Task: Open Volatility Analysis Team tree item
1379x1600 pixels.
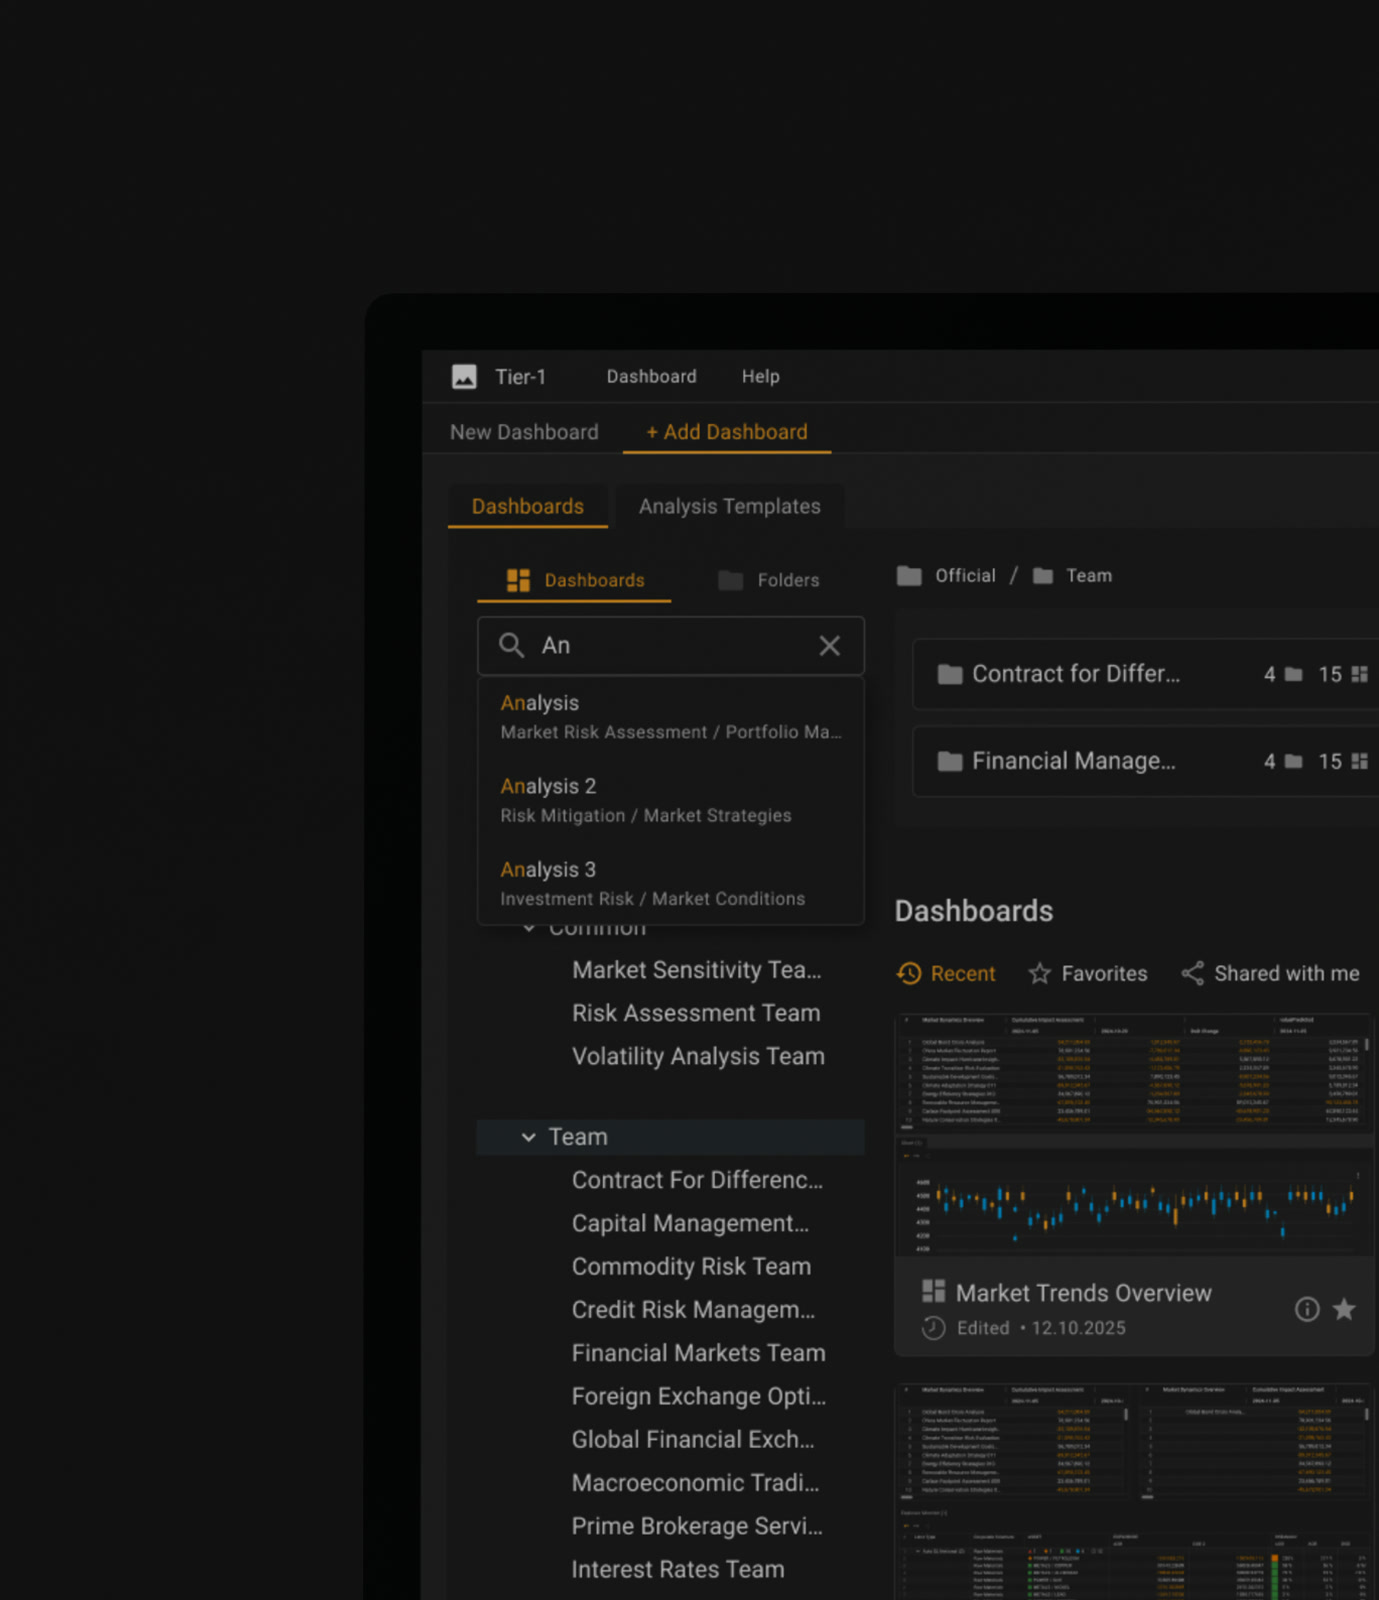Action: (698, 1056)
